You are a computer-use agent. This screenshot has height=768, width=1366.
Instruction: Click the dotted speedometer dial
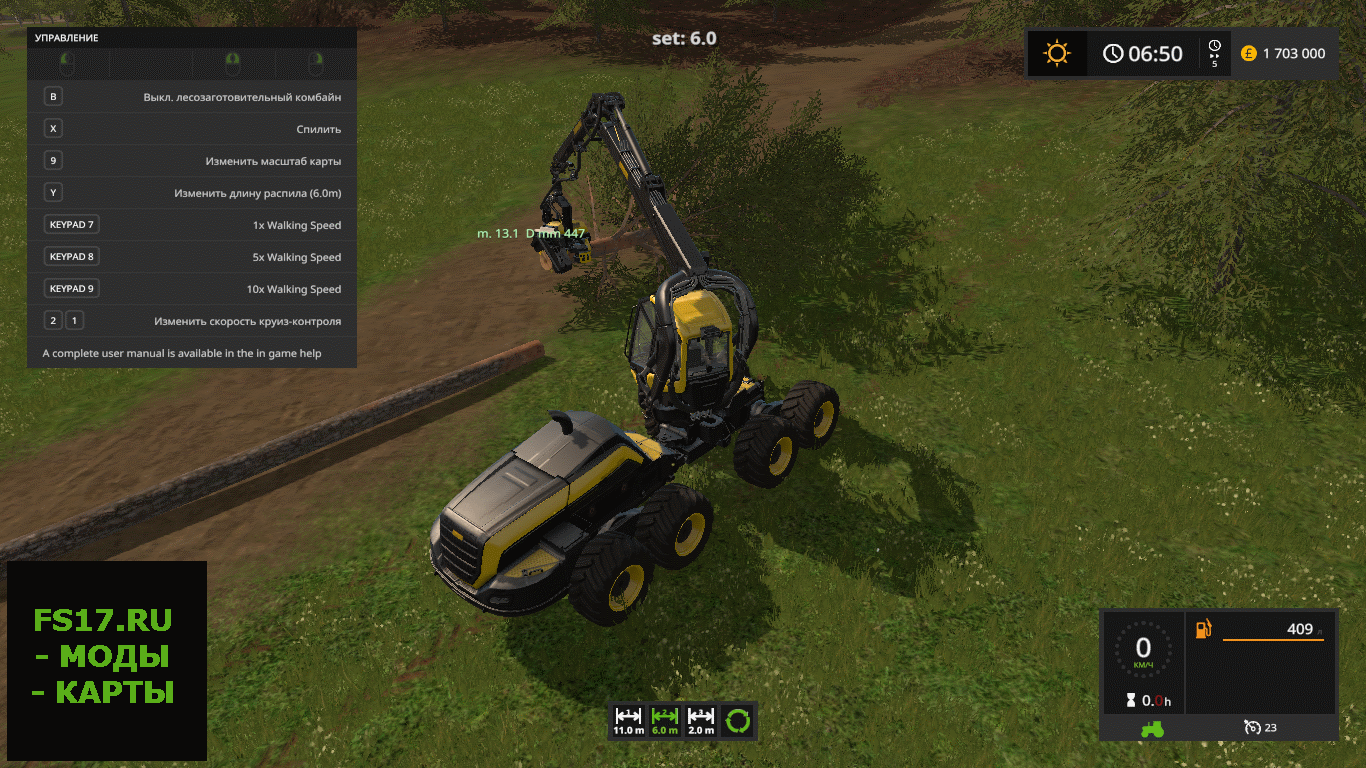point(1143,649)
